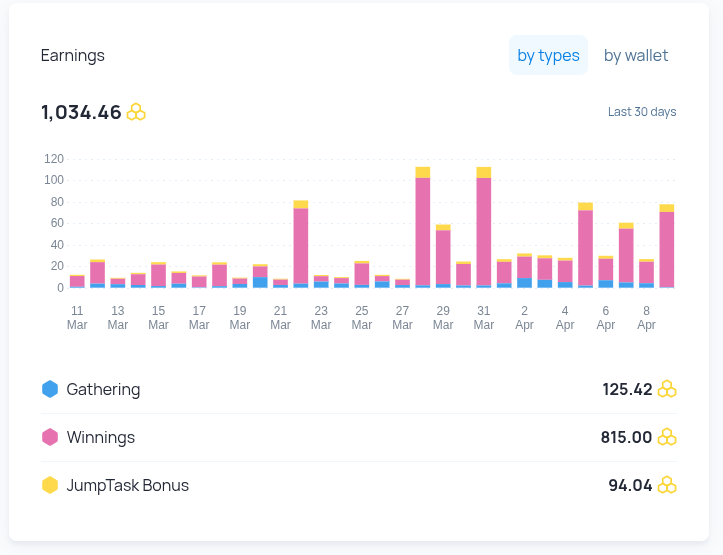Click the blue Gathering hexagon icon
This screenshot has width=723, height=555.
(50, 389)
